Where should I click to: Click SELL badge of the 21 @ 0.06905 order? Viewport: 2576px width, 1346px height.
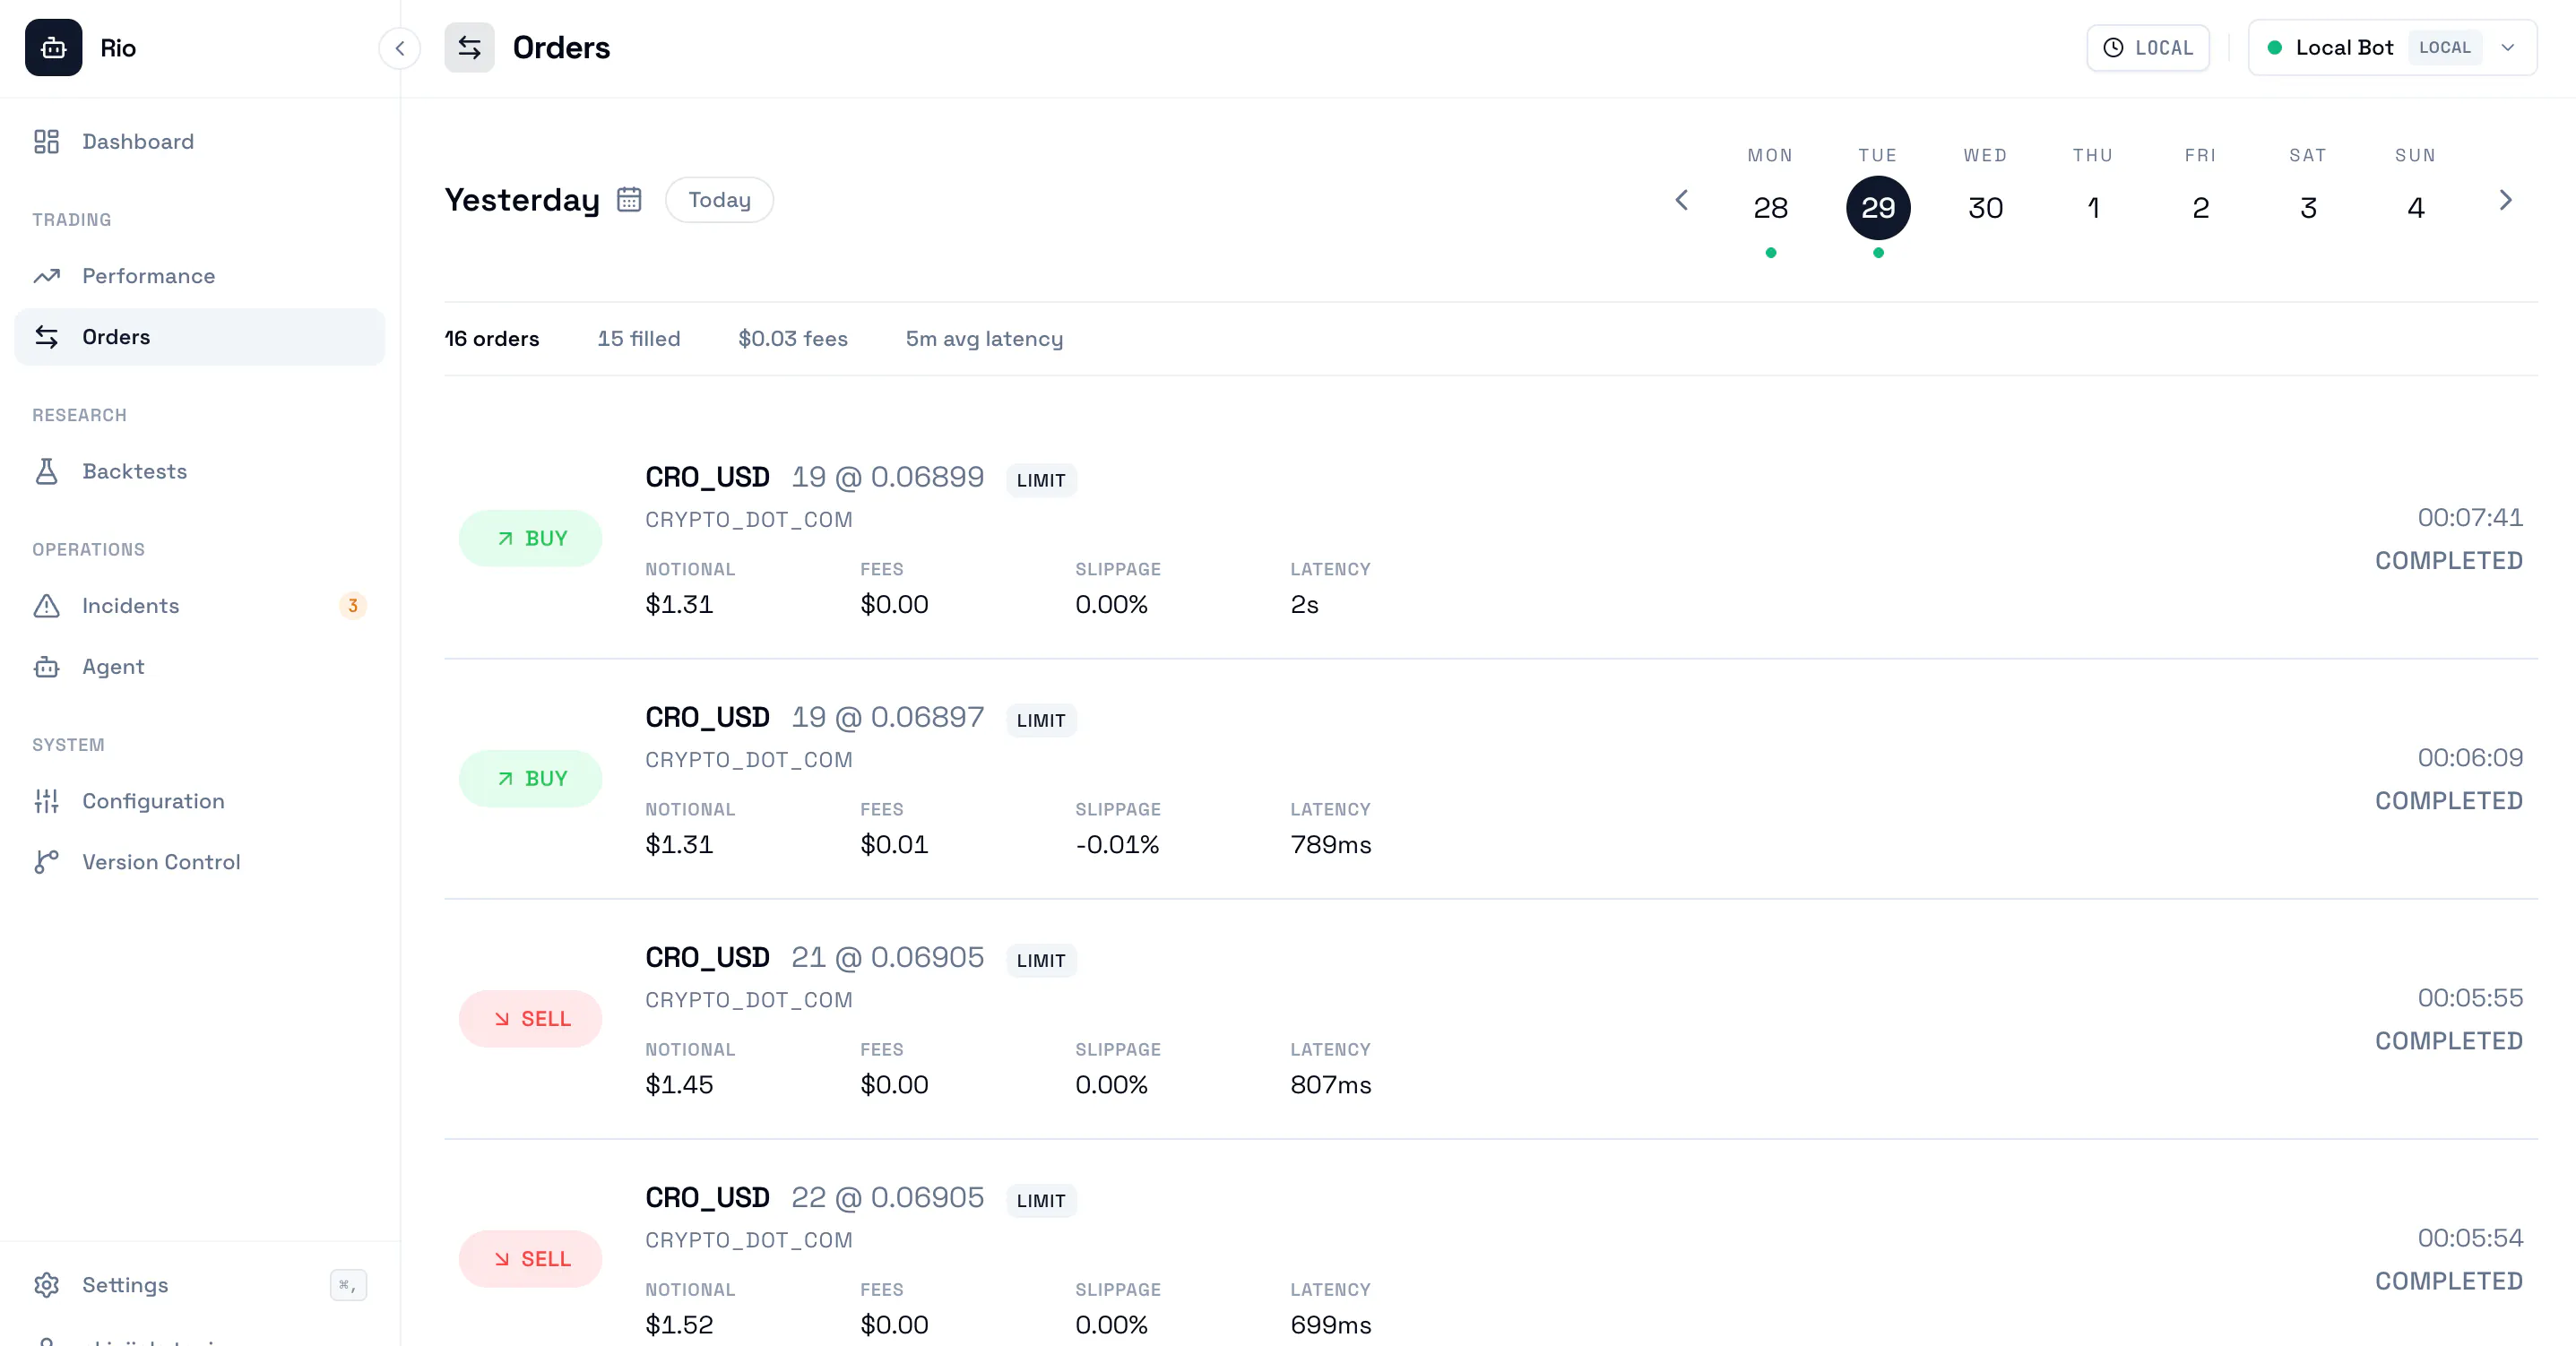(x=530, y=1018)
